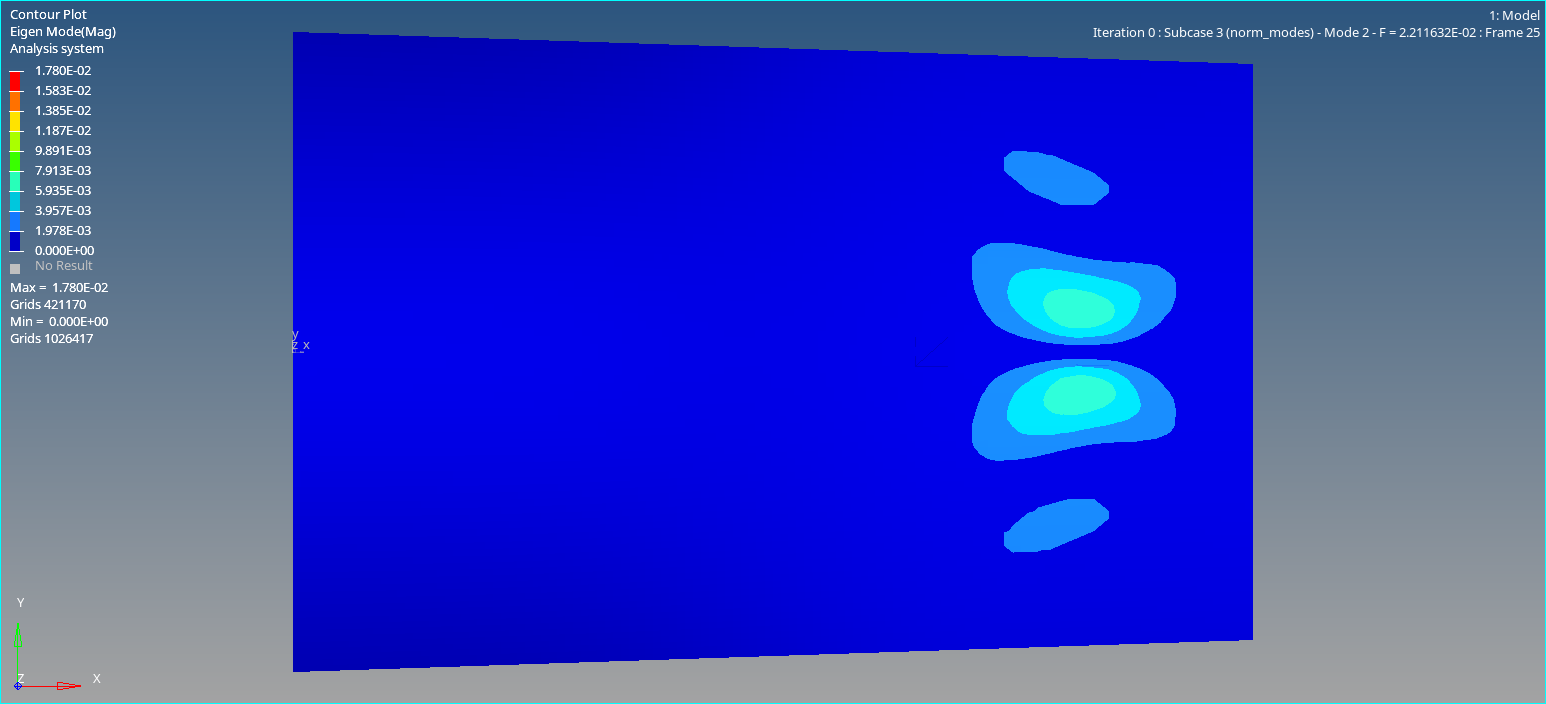Click the blue Z origin marker of triad
This screenshot has width=1546, height=704.
click(x=18, y=686)
